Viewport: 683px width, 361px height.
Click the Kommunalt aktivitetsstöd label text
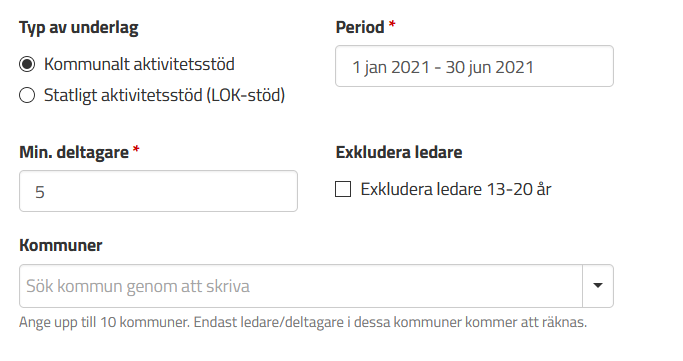pos(139,64)
